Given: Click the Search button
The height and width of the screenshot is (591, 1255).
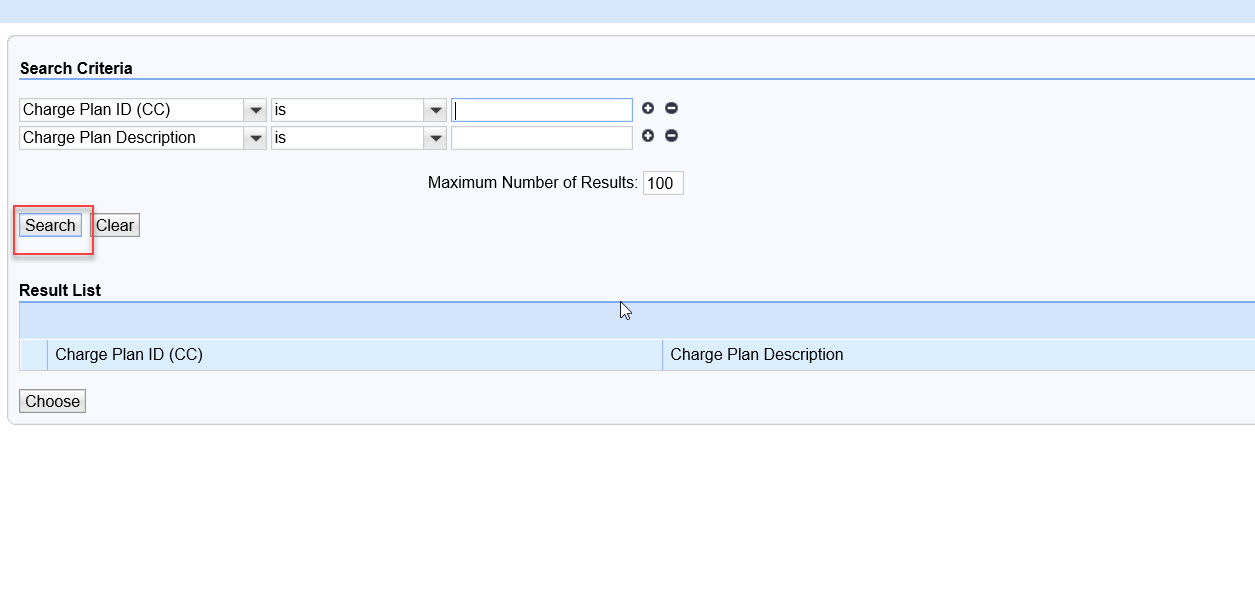Looking at the screenshot, I should tap(51, 225).
